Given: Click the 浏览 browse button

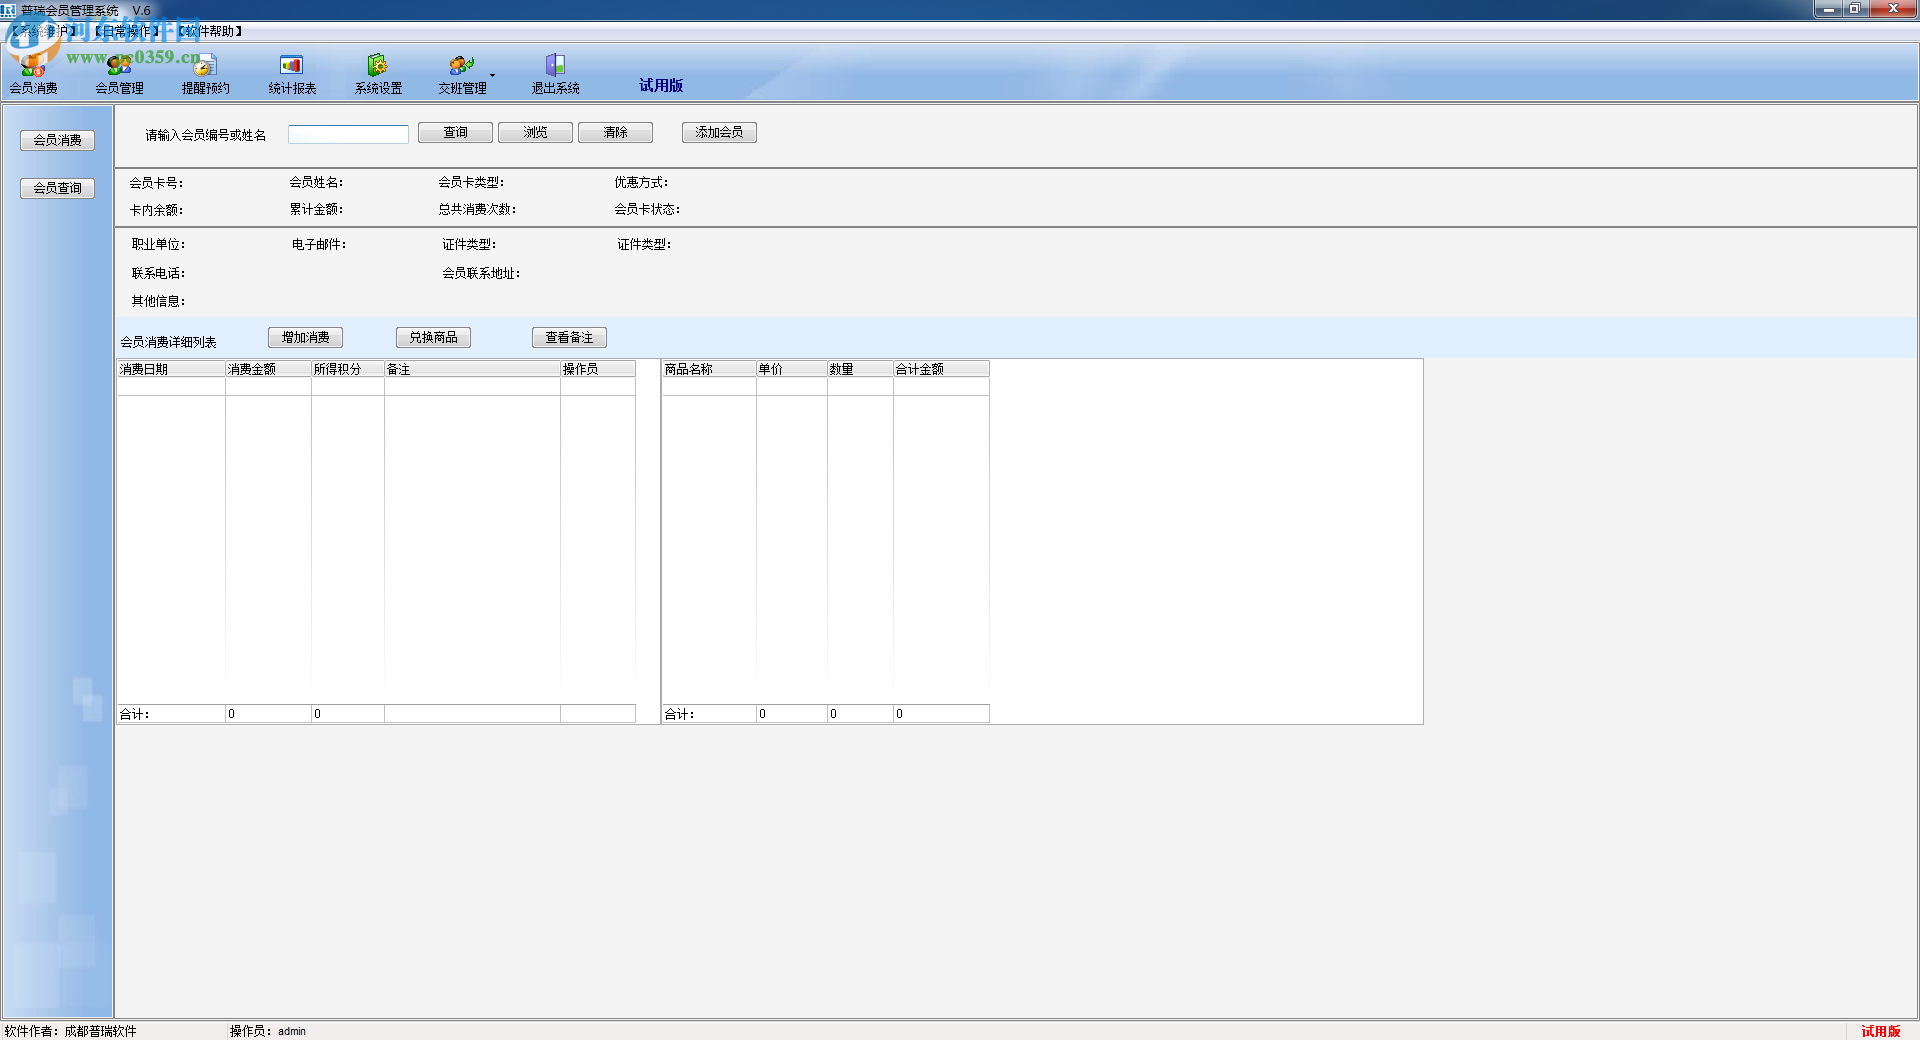Looking at the screenshot, I should pyautogui.click(x=535, y=132).
